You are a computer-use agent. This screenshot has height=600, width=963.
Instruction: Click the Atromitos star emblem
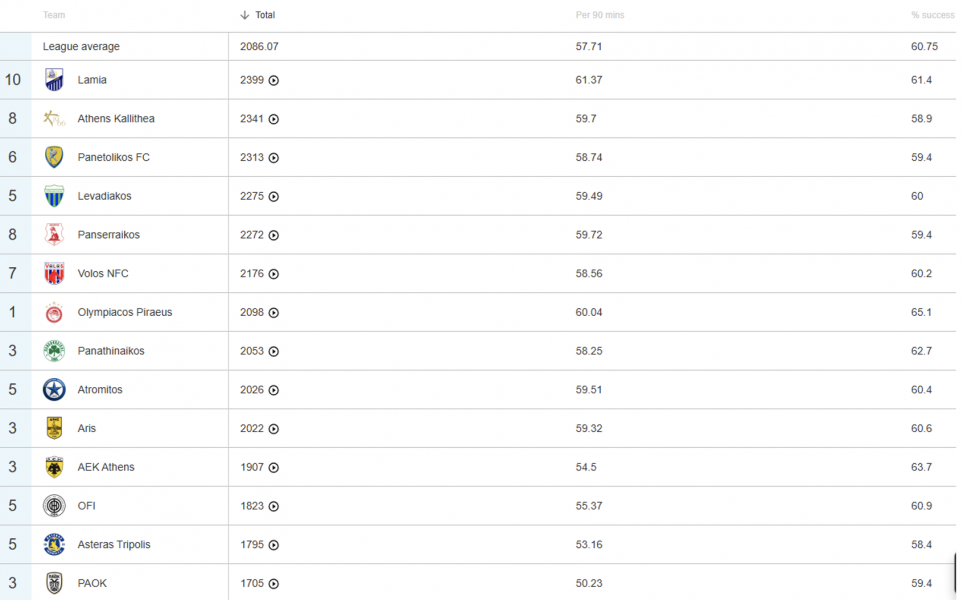pos(54,389)
